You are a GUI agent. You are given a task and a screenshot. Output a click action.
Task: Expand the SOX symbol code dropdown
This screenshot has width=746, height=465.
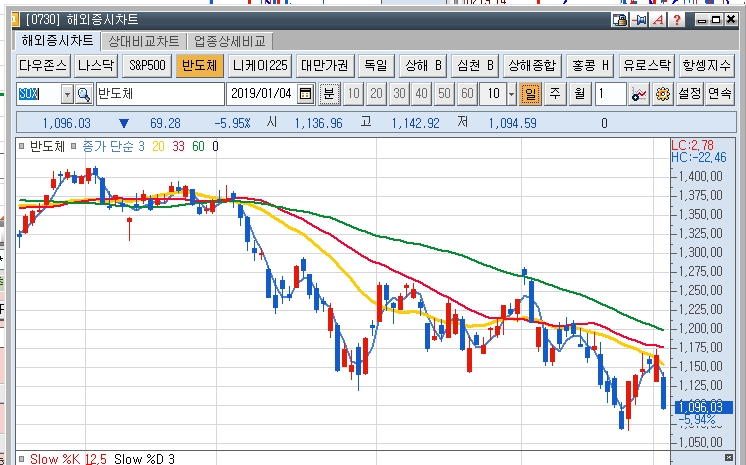point(67,94)
